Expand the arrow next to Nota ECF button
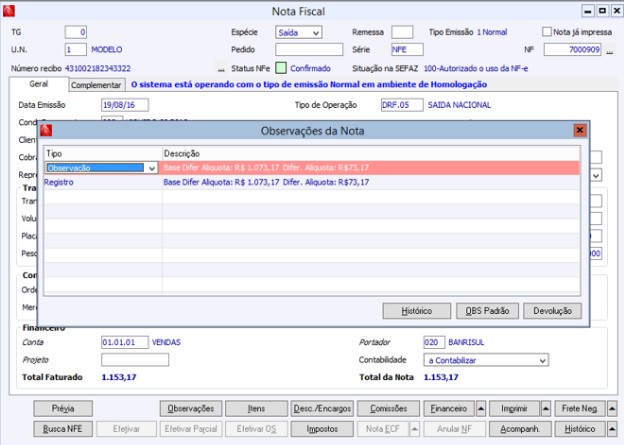The height and width of the screenshot is (445, 624). tap(414, 429)
